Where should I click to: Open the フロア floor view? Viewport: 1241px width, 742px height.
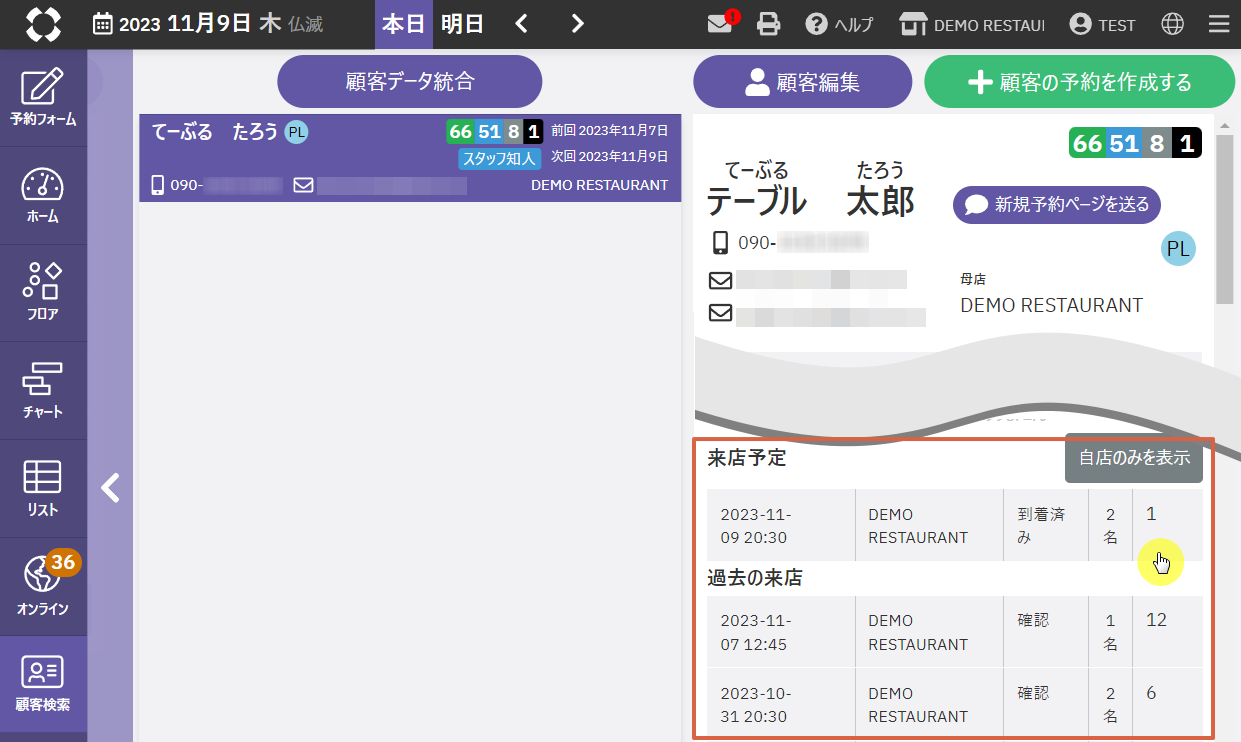click(x=43, y=293)
